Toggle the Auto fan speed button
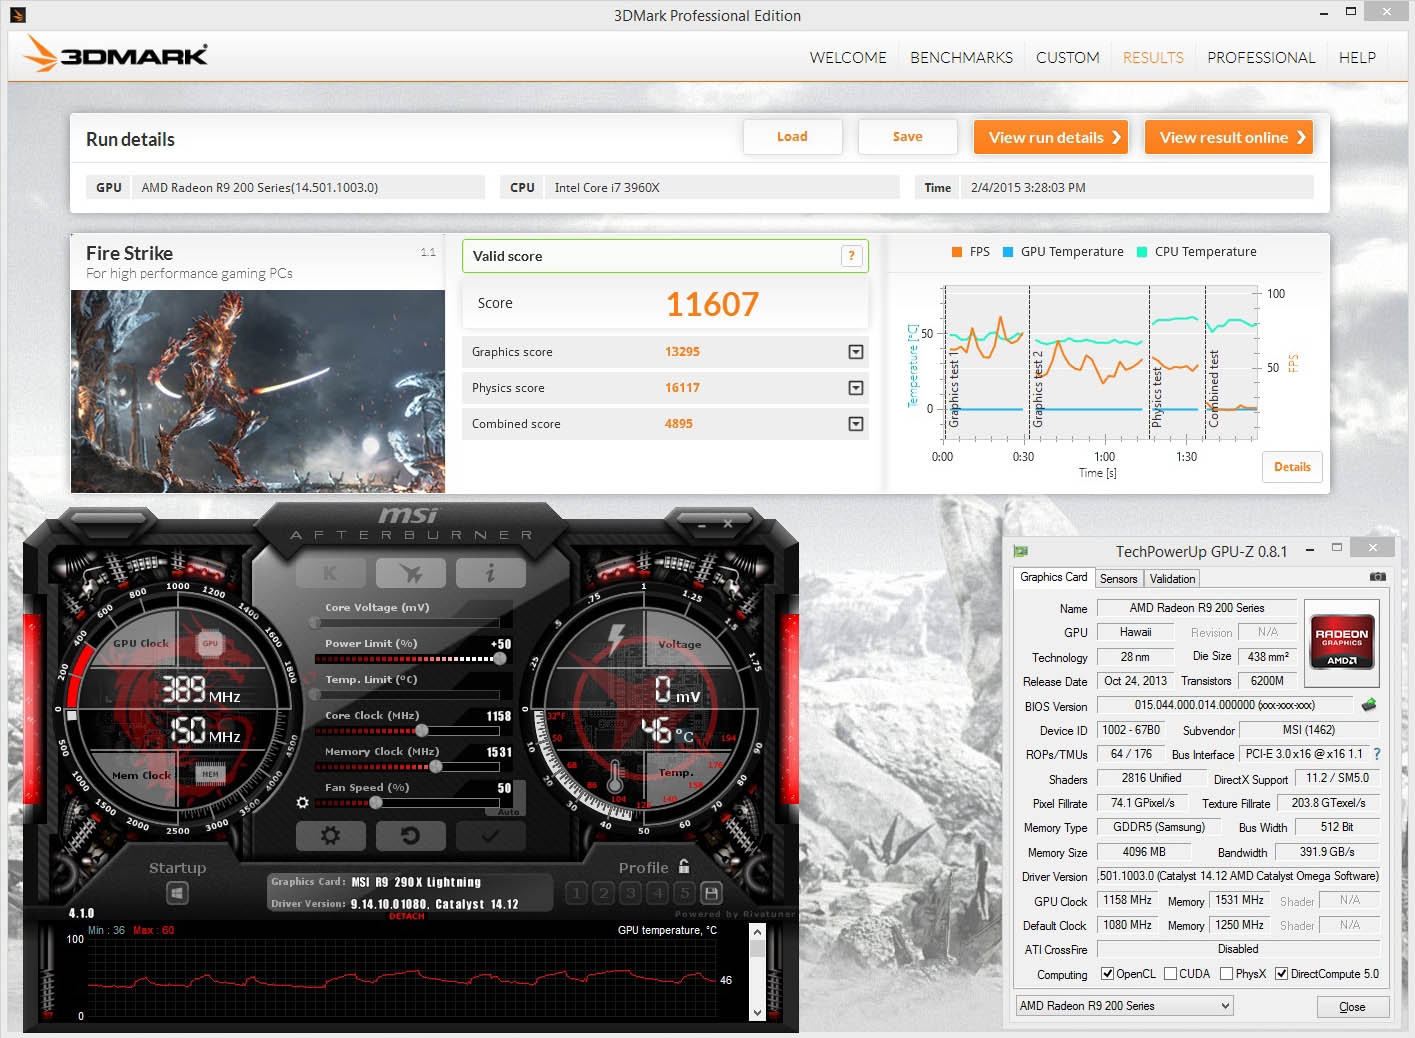 508,812
